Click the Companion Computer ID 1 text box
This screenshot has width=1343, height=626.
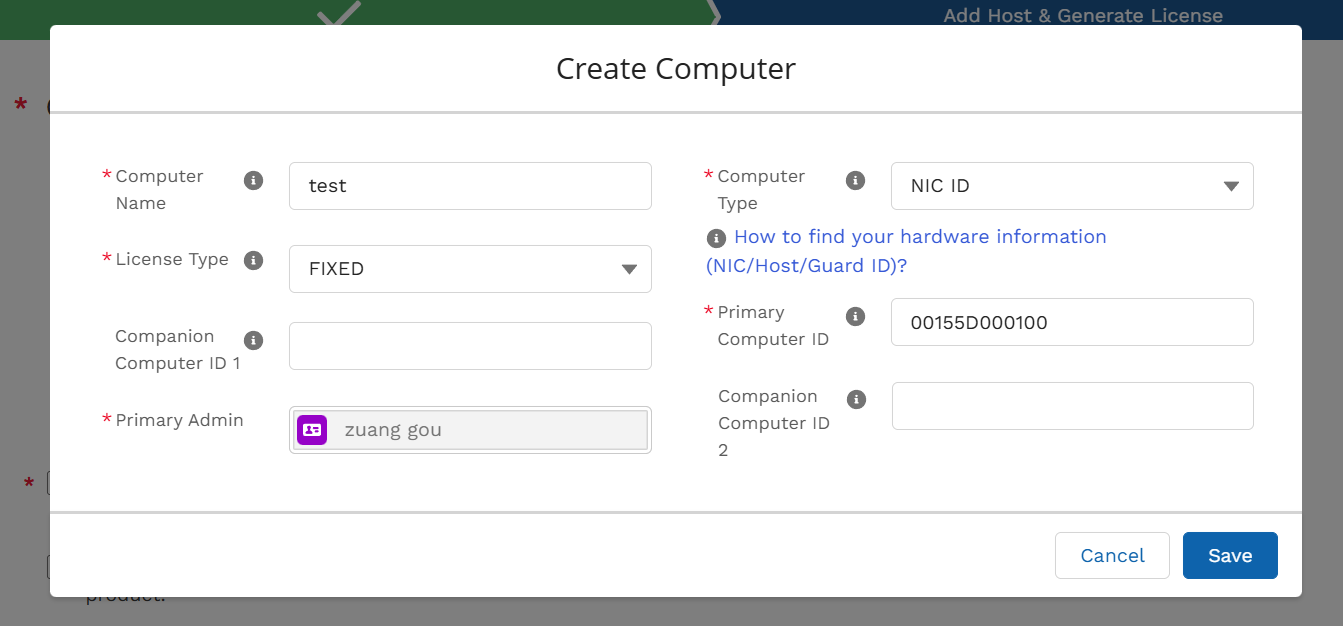(470, 346)
